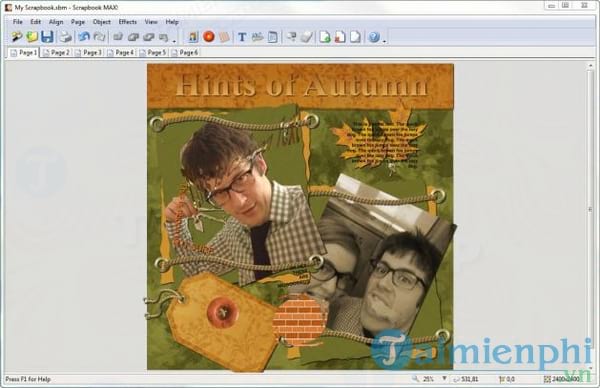Click the cursor coordinates readout 531,81
Screen dimensions: 600x388
(470, 379)
